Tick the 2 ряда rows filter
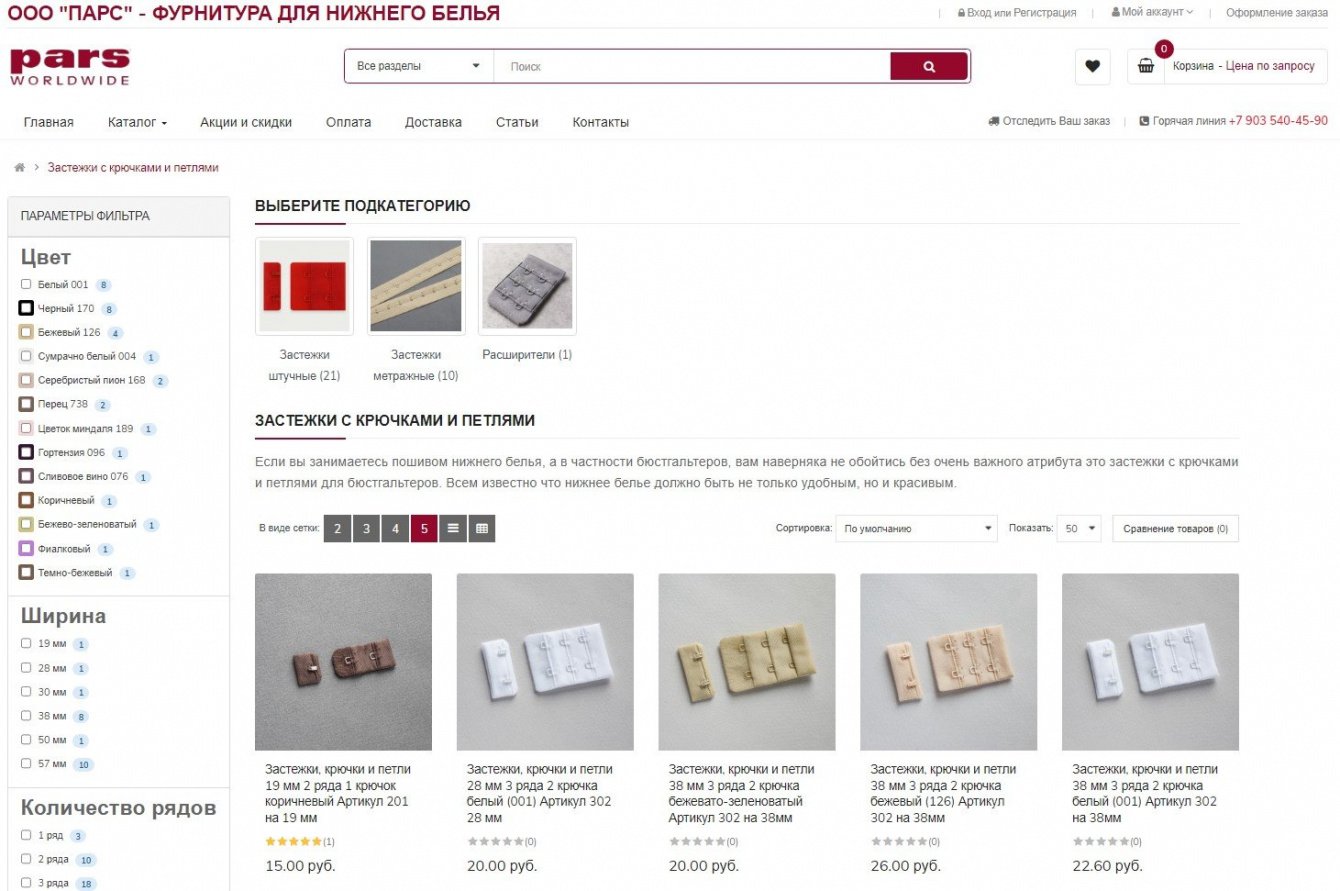This screenshot has height=891, width=1340. (26, 860)
